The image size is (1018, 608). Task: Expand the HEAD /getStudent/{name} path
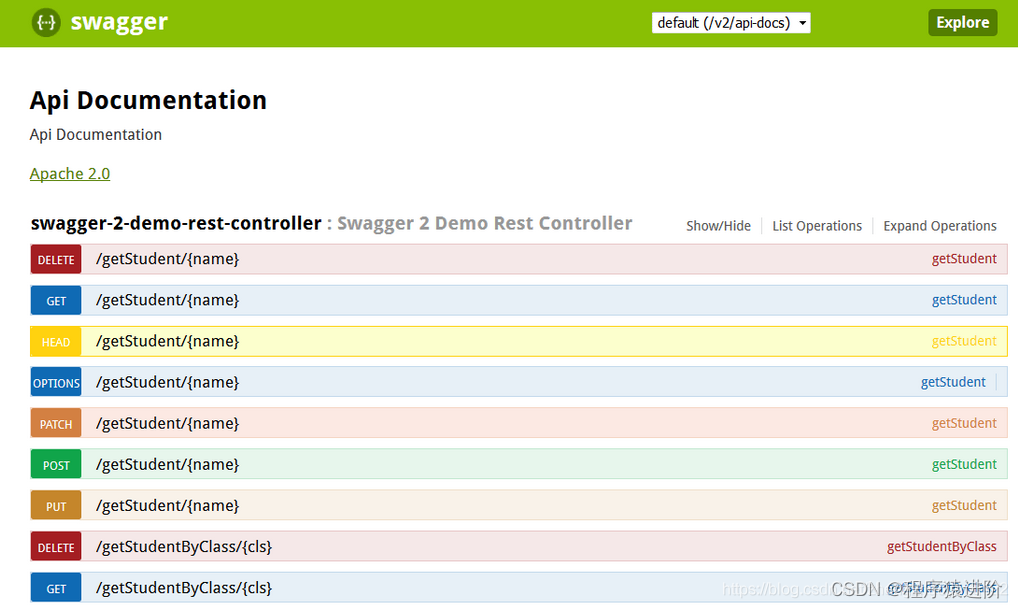pos(168,342)
